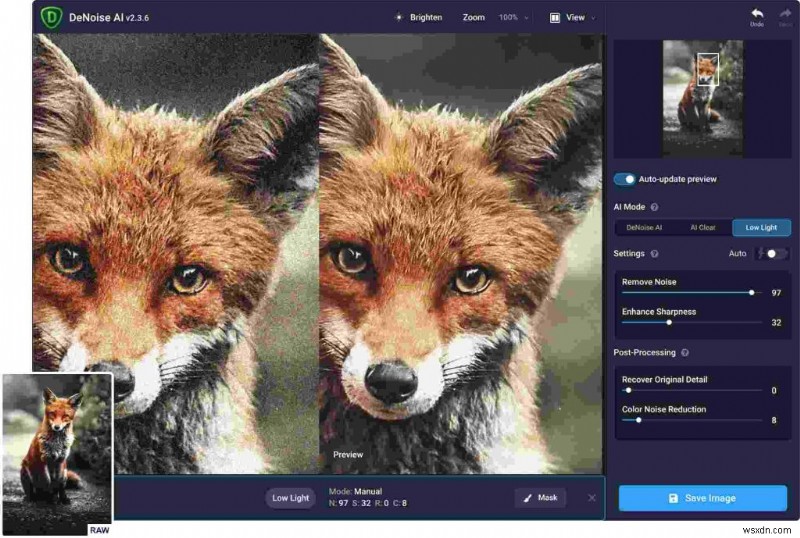
Task: Click the Save Image button
Action: tap(703, 498)
